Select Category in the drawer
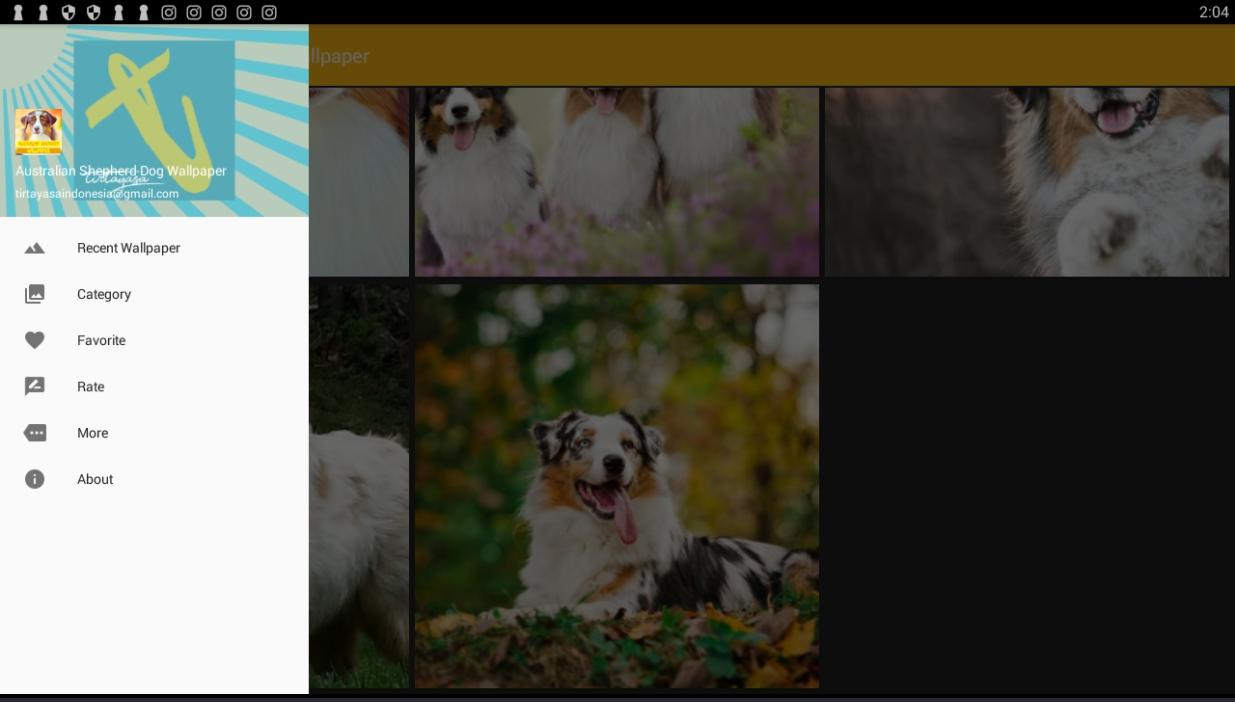This screenshot has height=702, width=1235. point(154,294)
